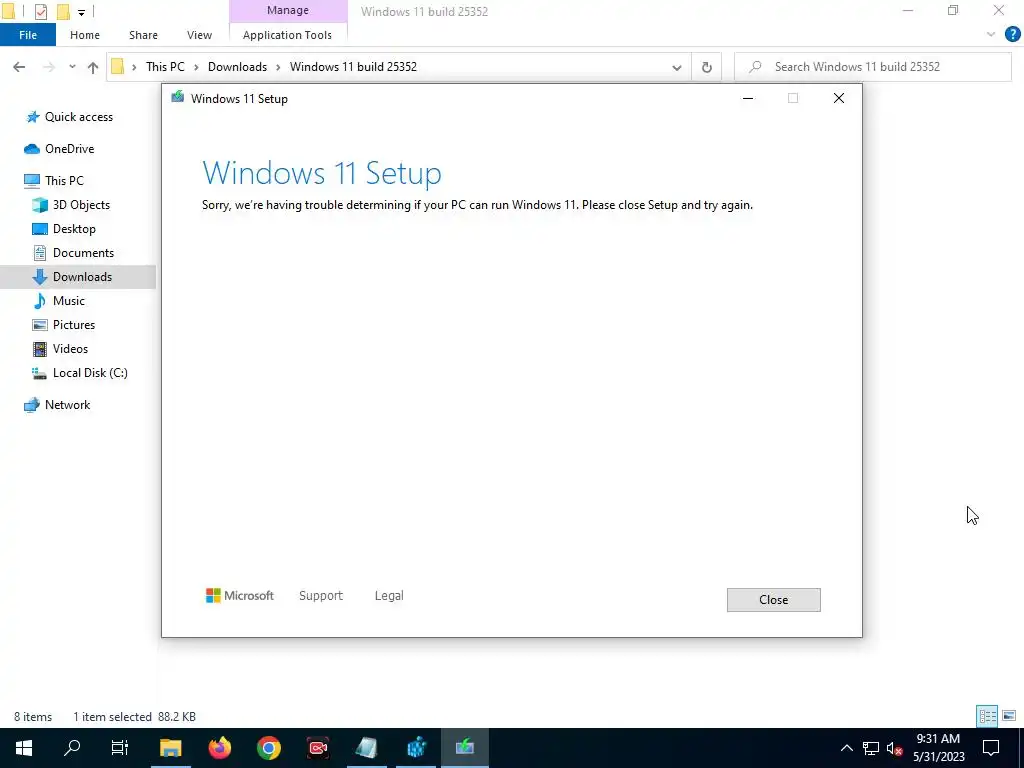
Task: Go up one folder level arrow
Action: (x=93, y=67)
